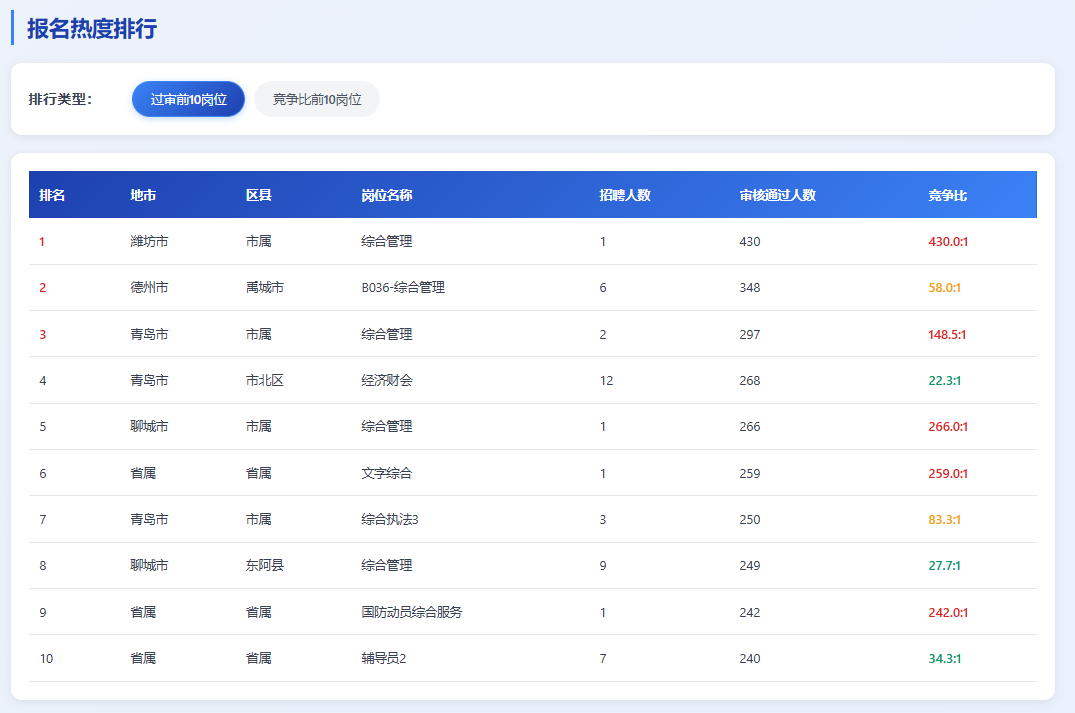Click the 经济财会 position in 市北区

[387, 381]
